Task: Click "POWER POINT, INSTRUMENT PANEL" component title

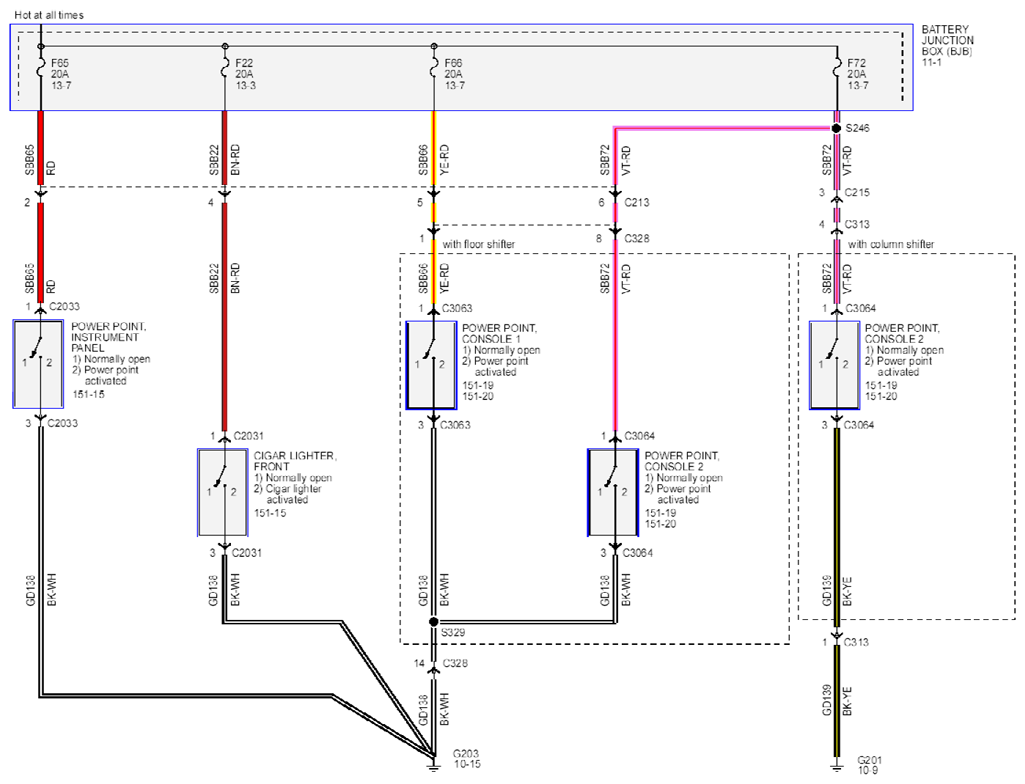Action: click(x=109, y=337)
